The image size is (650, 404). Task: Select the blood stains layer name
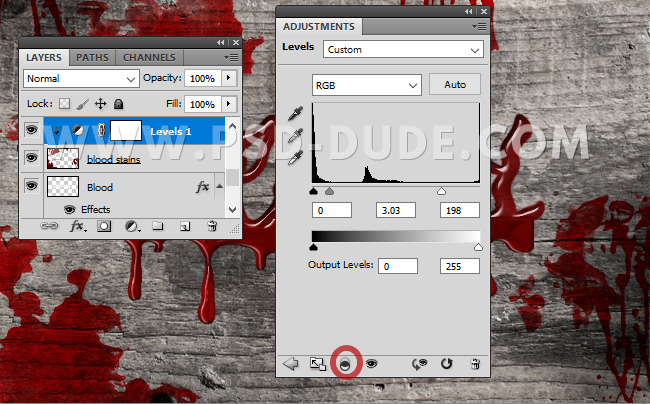tap(114, 160)
